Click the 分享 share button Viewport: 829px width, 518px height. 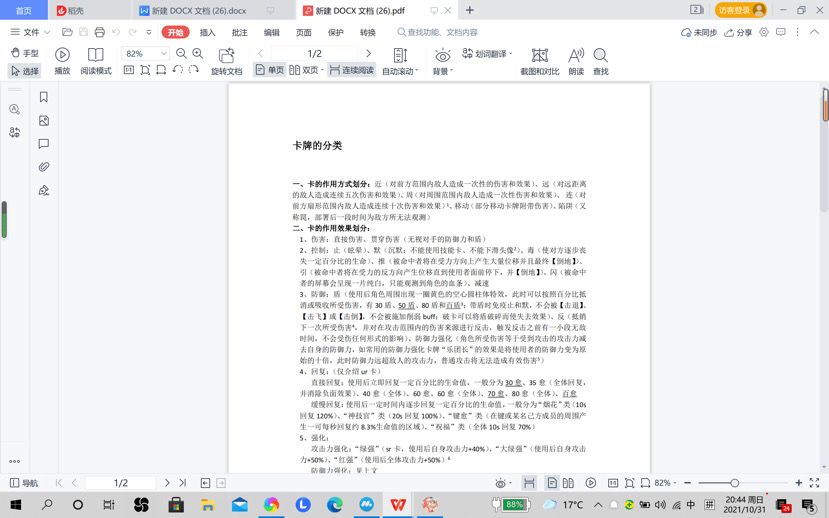(738, 32)
